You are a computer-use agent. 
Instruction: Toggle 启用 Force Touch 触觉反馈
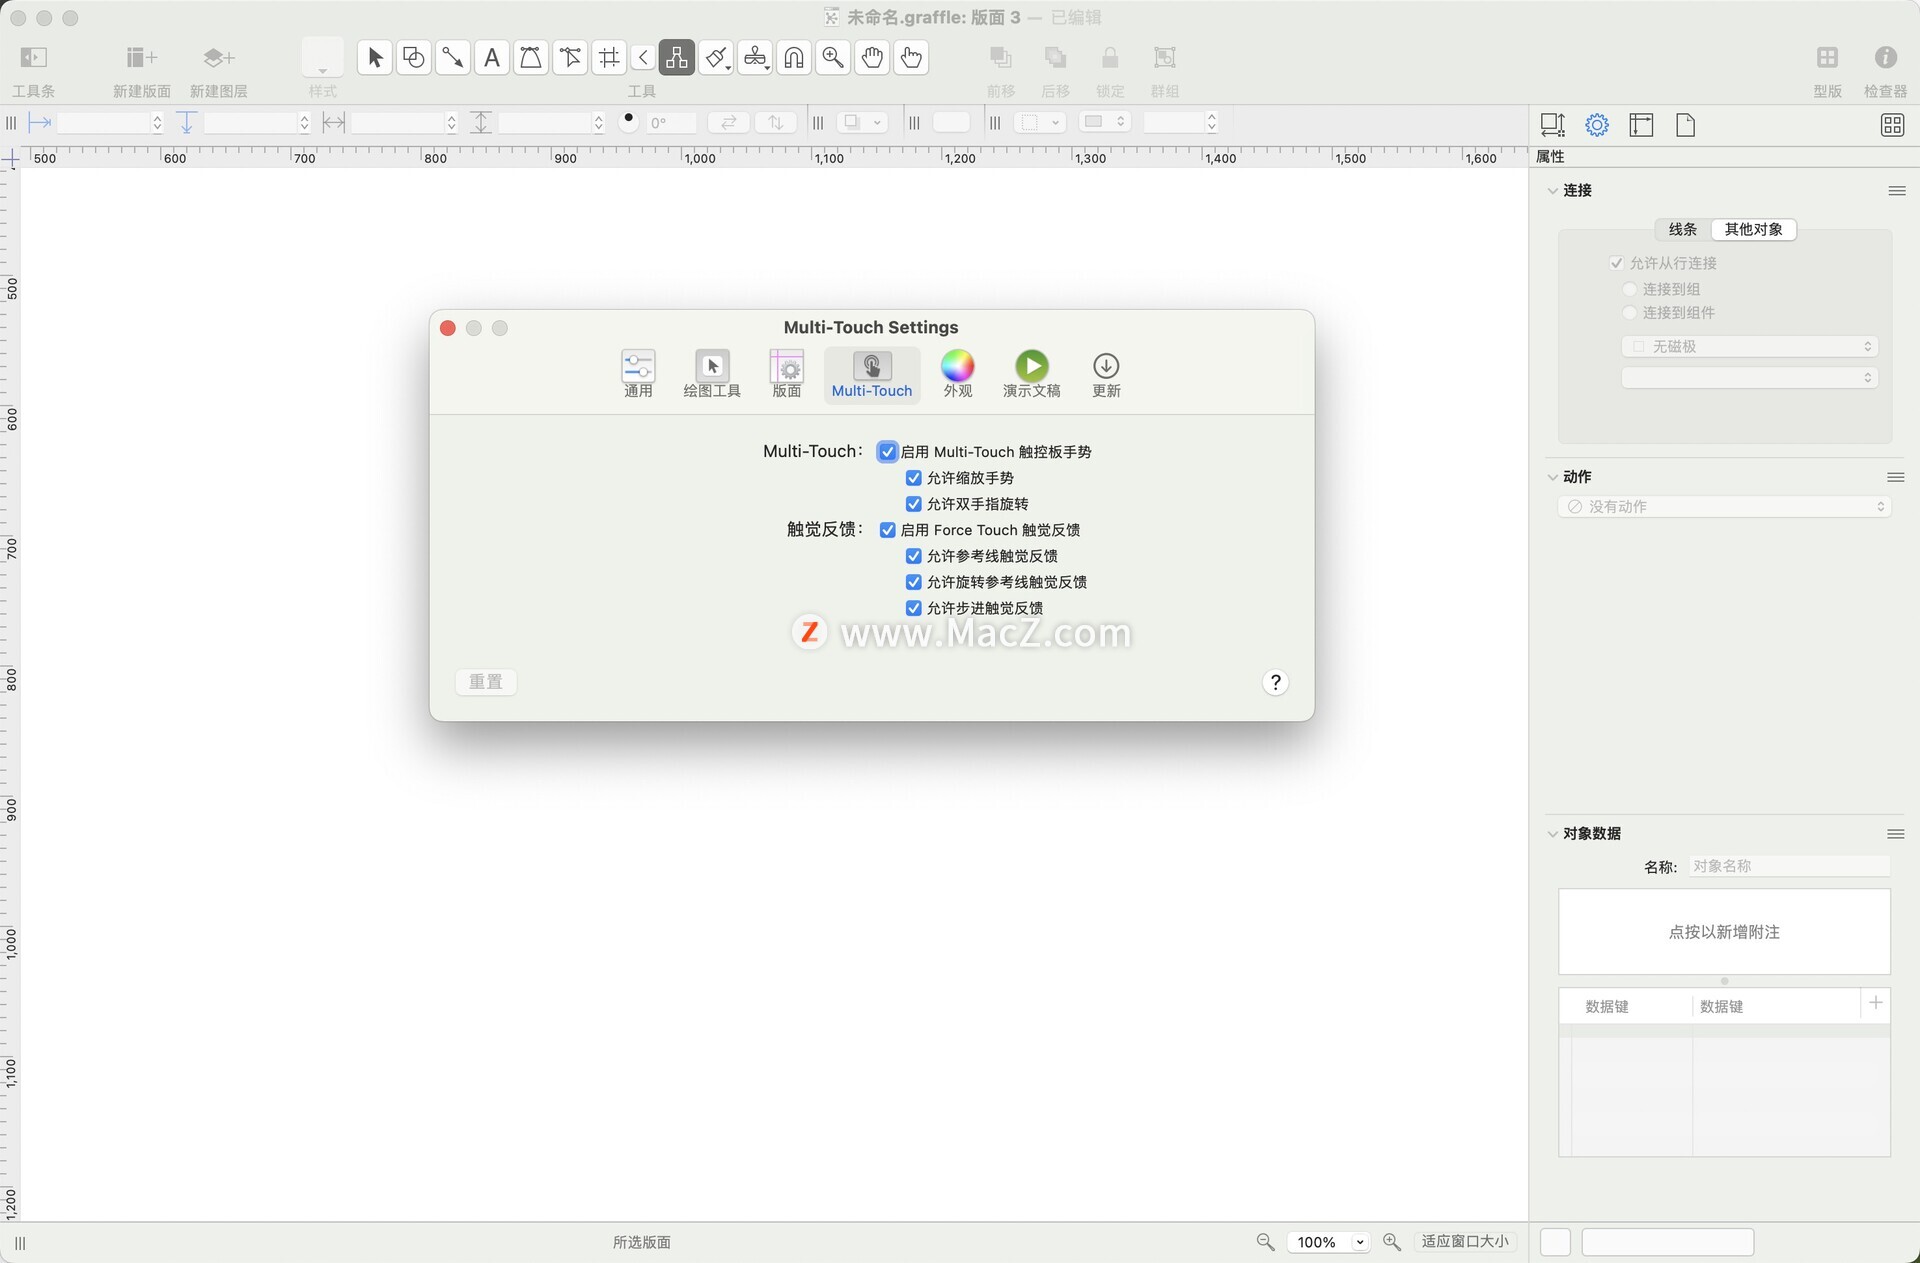coord(887,530)
